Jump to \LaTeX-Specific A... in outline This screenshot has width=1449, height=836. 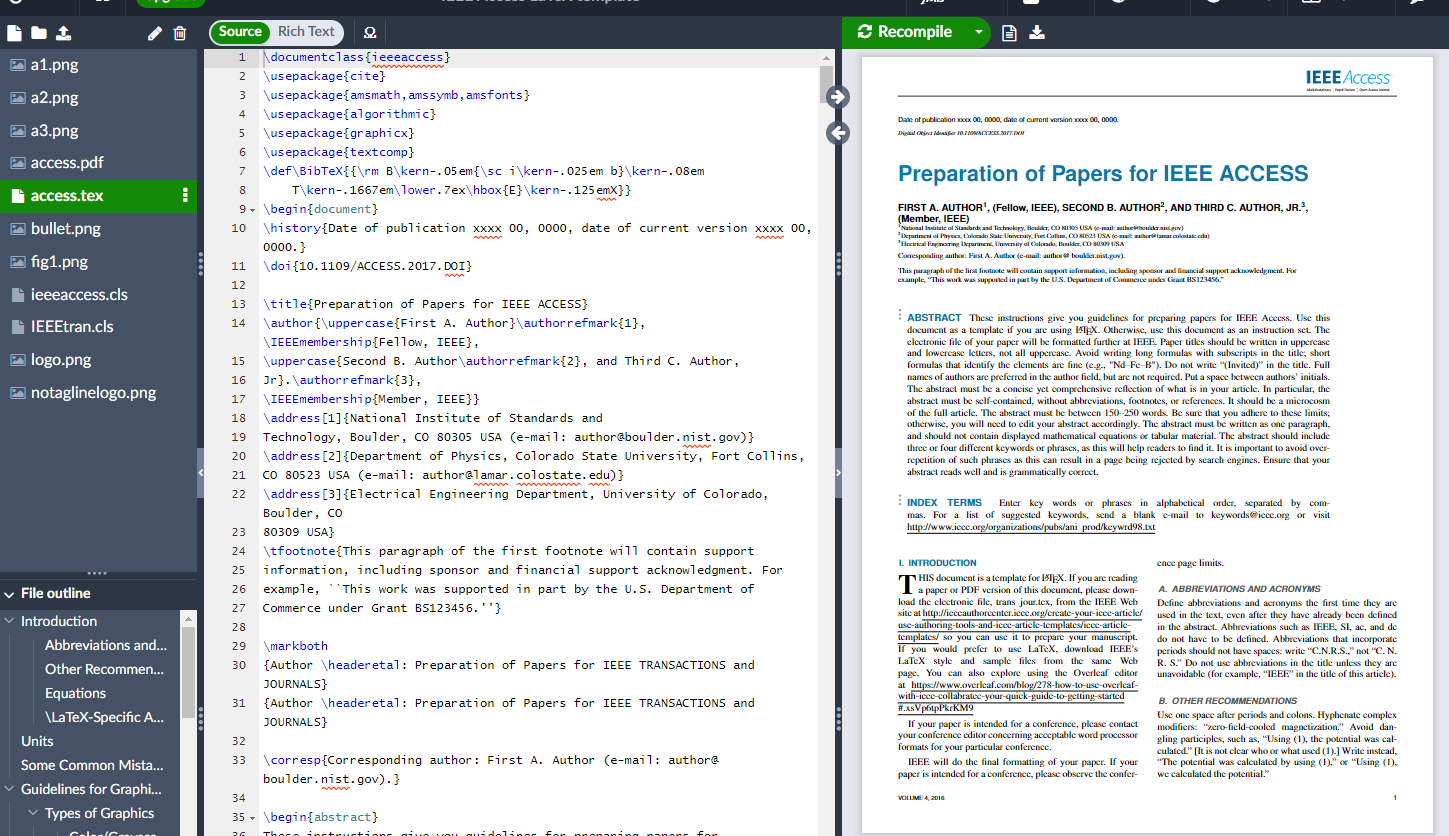point(105,717)
